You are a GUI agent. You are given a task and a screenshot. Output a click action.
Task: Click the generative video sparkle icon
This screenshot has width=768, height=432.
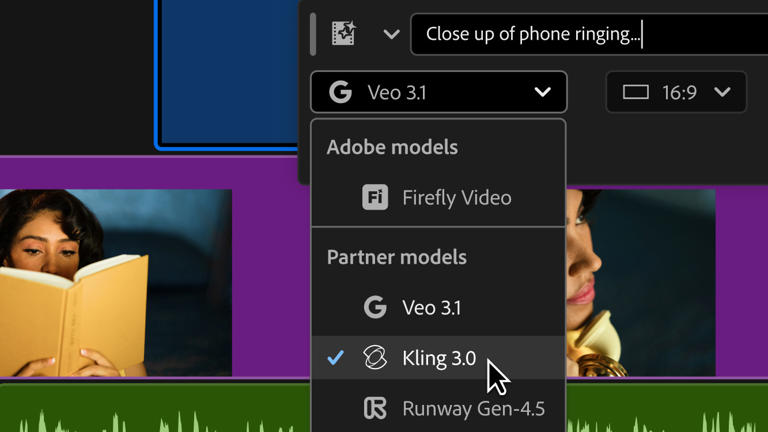coord(343,33)
